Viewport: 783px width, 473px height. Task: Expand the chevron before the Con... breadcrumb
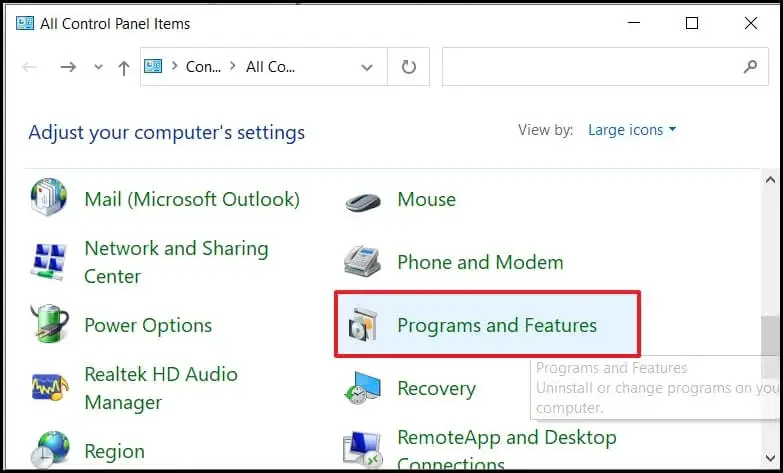(x=174, y=65)
